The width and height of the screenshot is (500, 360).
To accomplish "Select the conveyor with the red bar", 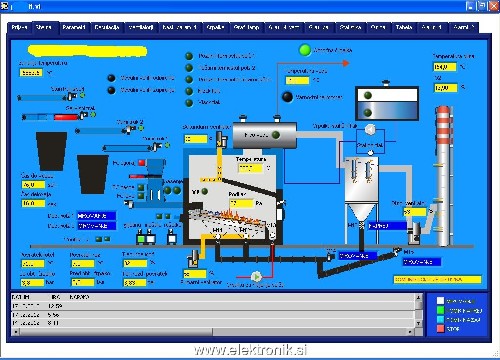I will click(x=54, y=117).
